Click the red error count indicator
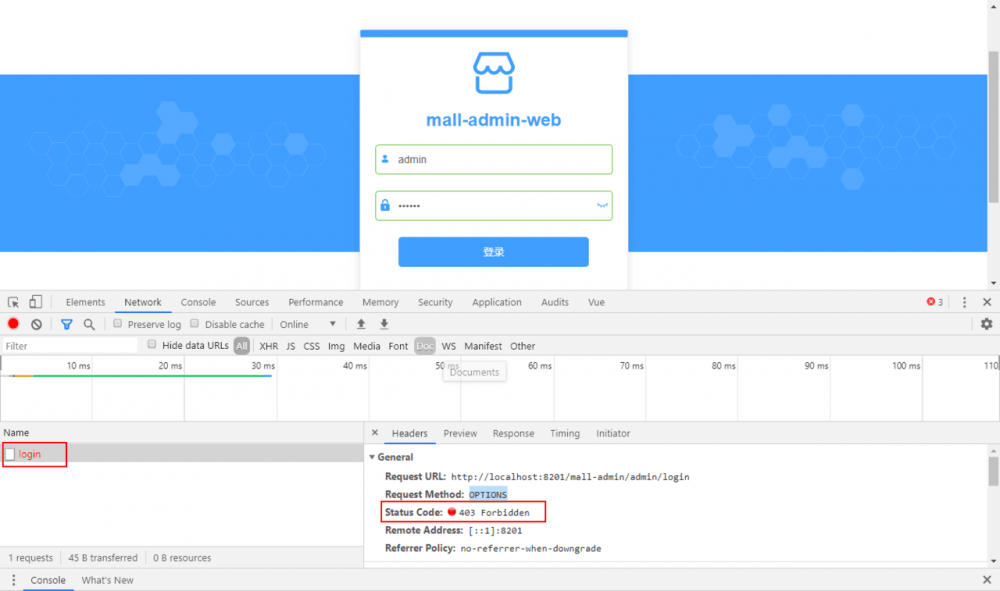Screen dimensions: 1000x591 935,302
